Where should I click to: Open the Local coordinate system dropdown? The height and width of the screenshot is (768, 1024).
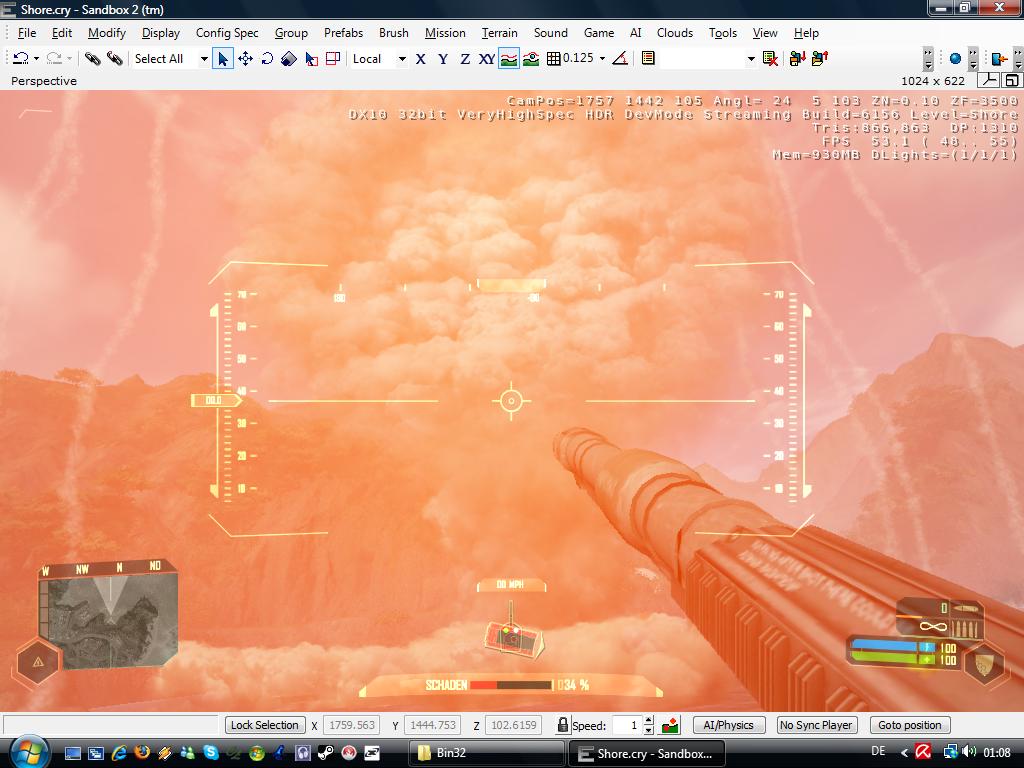point(402,59)
